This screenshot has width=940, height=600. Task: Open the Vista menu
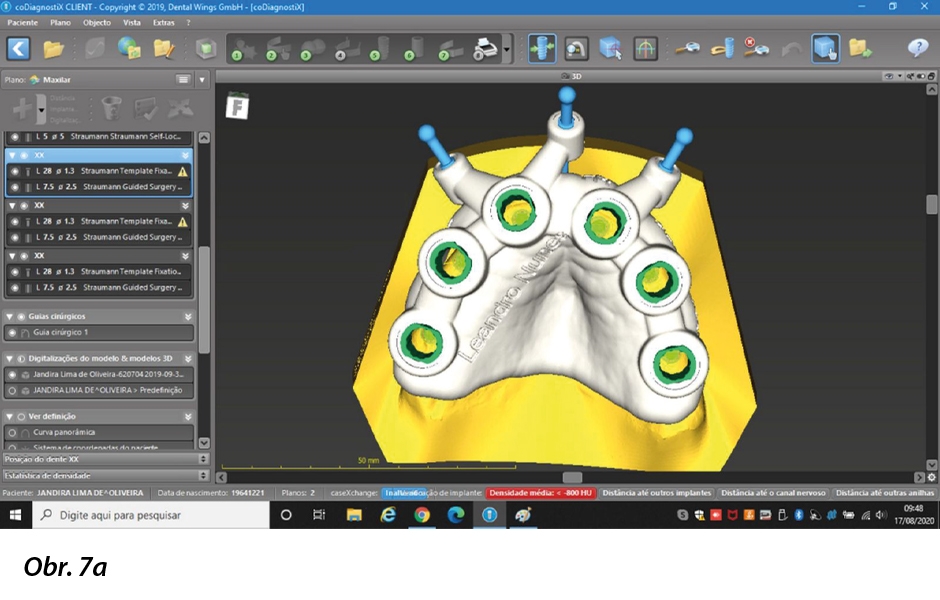(x=132, y=23)
